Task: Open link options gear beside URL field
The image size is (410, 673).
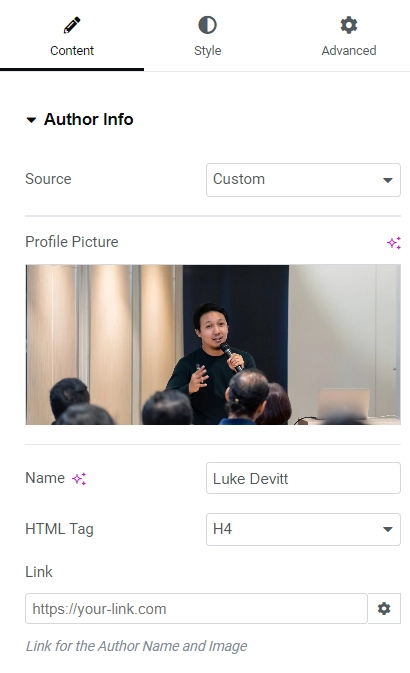Action: point(384,608)
